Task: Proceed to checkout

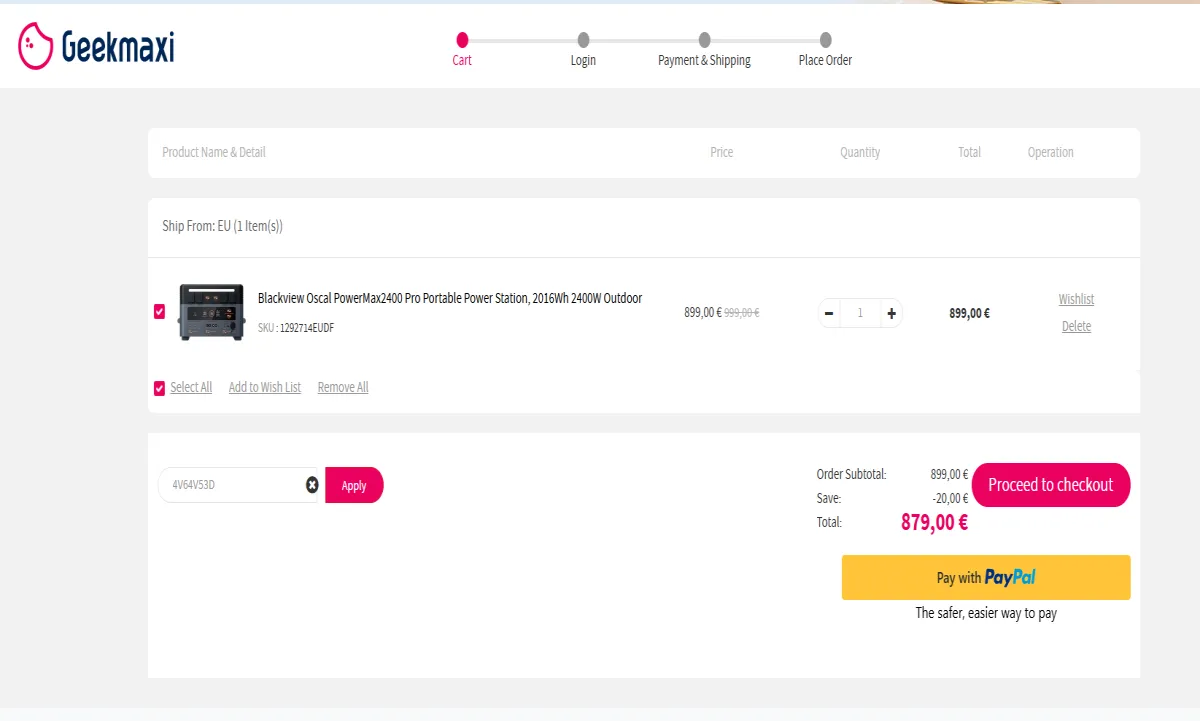Action: 1050,485
